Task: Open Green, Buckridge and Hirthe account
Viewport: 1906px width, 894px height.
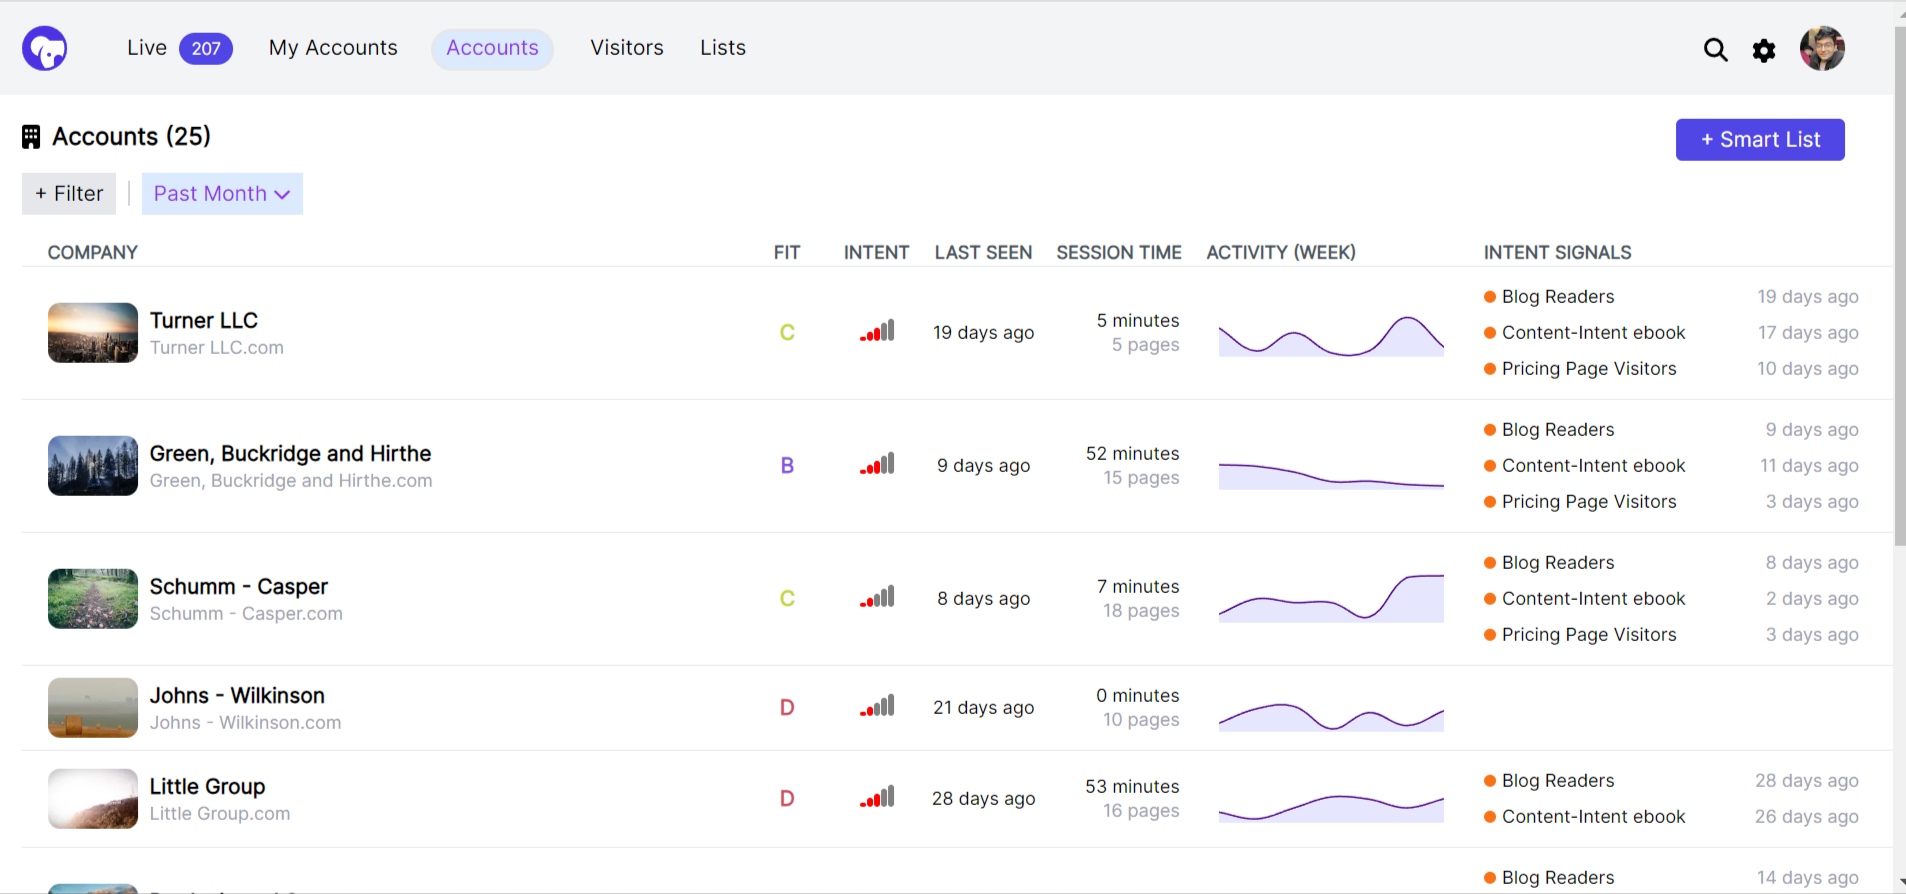Action: (x=290, y=454)
